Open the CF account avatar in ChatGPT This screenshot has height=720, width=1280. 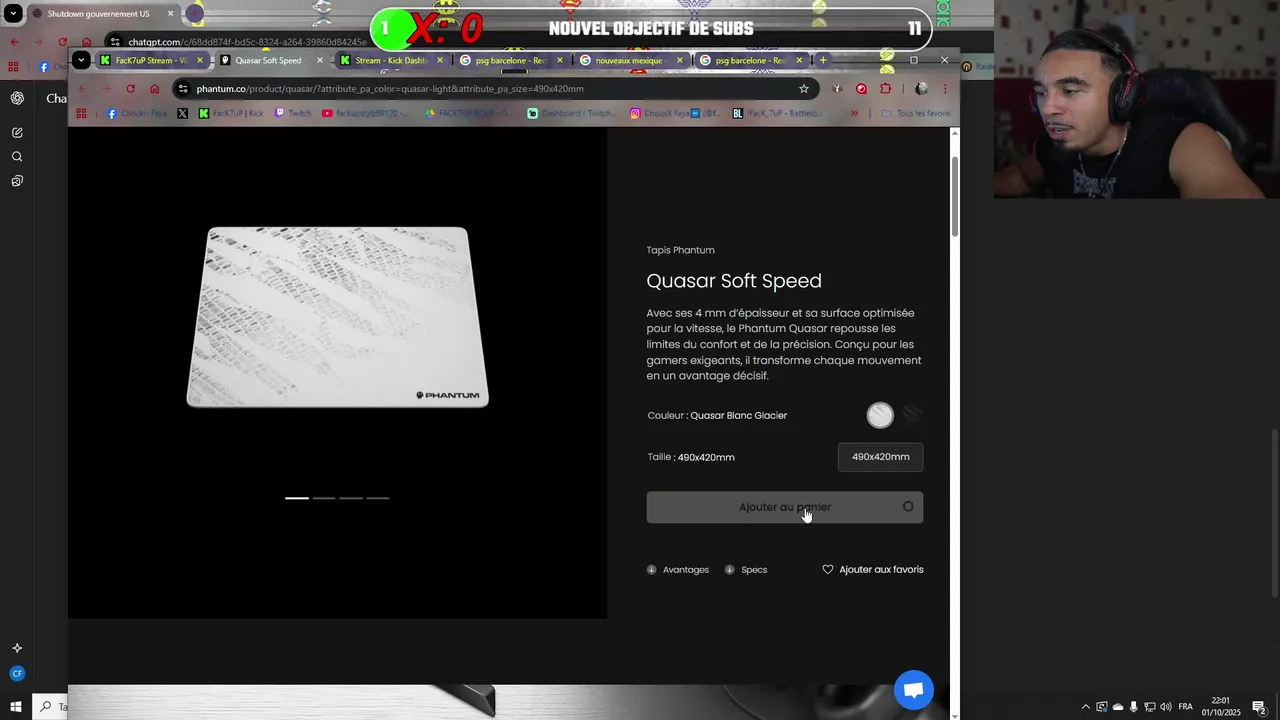[x=17, y=674]
